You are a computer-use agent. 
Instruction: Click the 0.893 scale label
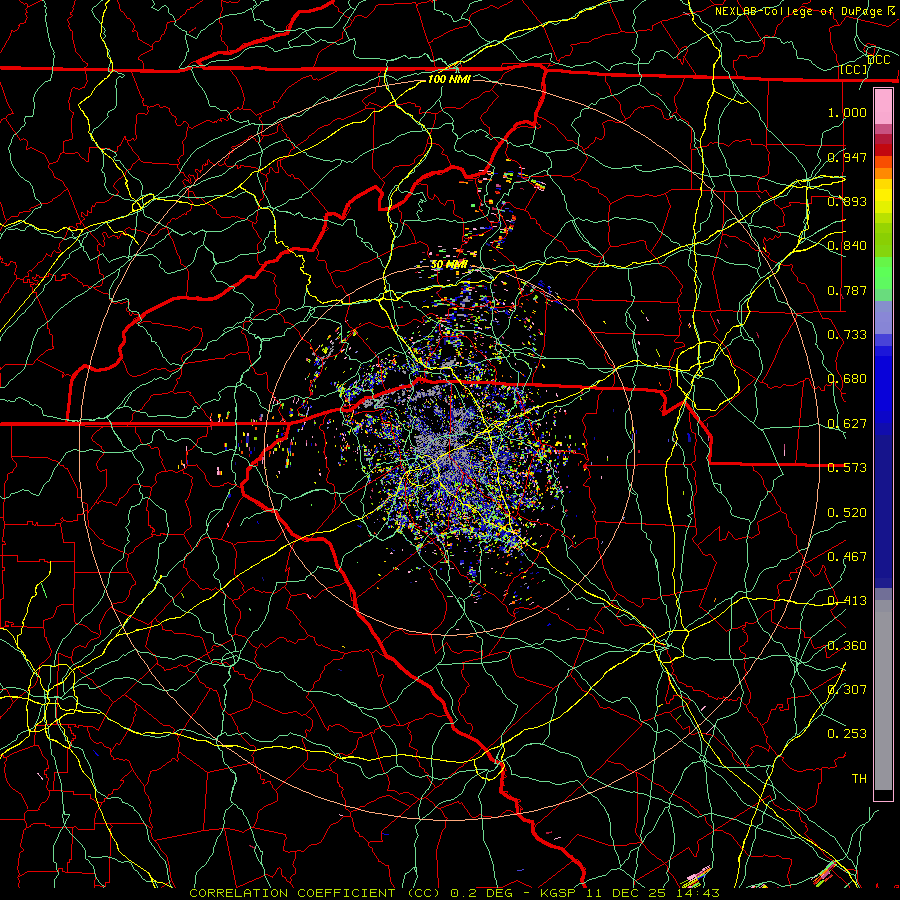[847, 201]
